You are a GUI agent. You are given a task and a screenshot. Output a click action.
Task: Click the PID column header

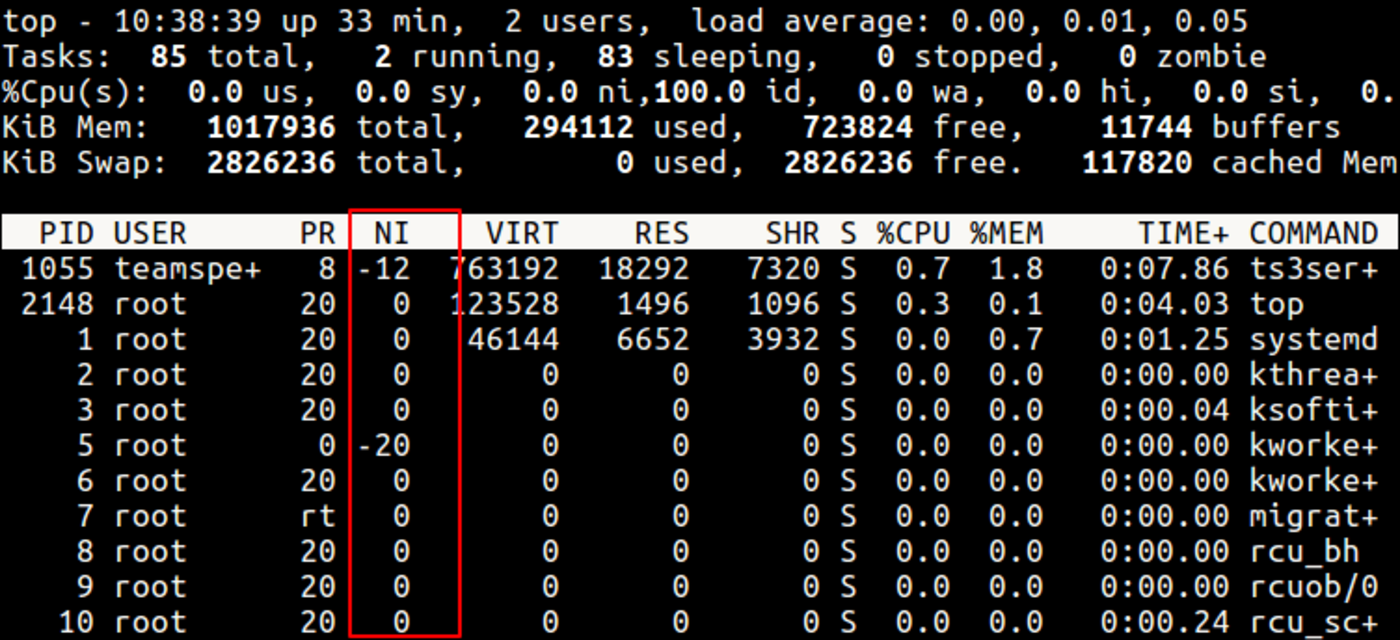(x=66, y=234)
